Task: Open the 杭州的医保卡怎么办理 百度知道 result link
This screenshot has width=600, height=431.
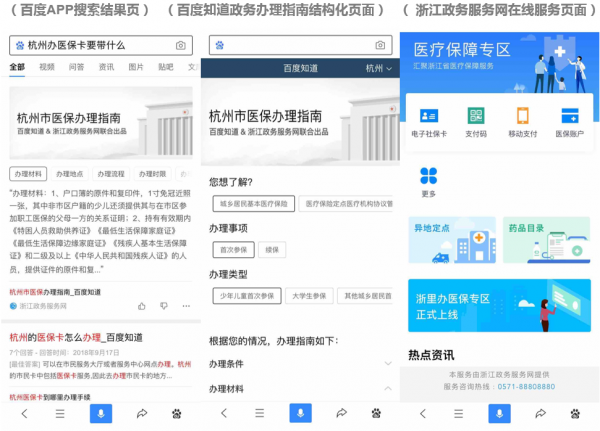Action: (x=76, y=338)
